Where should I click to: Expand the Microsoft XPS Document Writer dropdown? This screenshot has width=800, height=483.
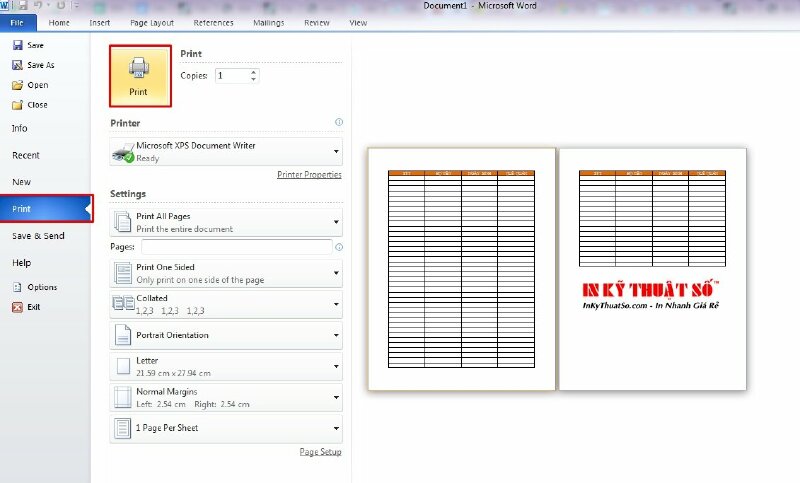click(x=335, y=152)
